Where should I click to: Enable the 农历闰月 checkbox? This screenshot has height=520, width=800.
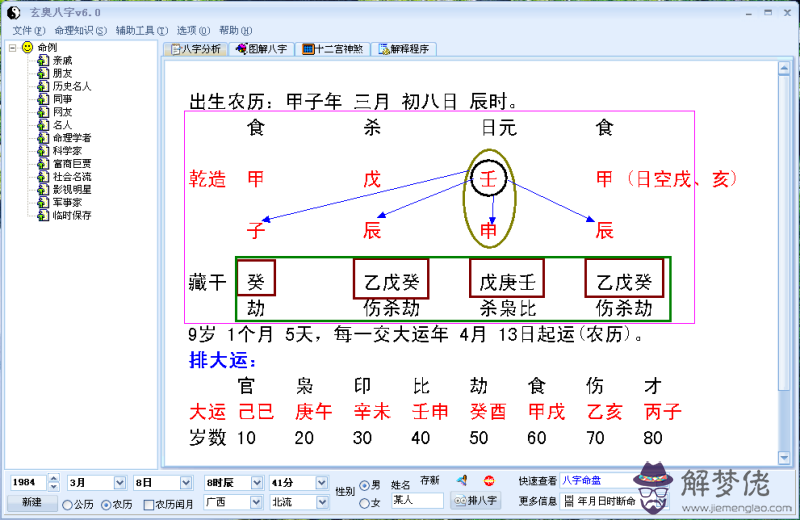click(148, 504)
